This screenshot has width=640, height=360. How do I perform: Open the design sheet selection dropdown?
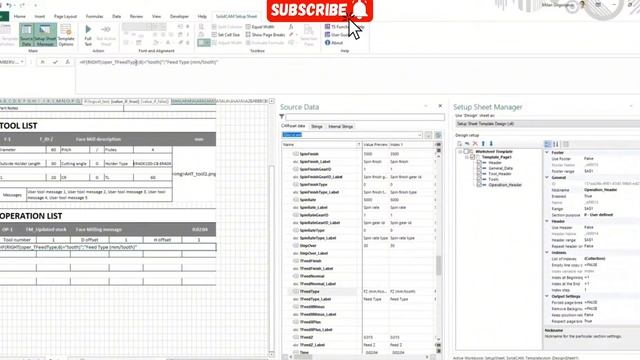[x=547, y=124]
